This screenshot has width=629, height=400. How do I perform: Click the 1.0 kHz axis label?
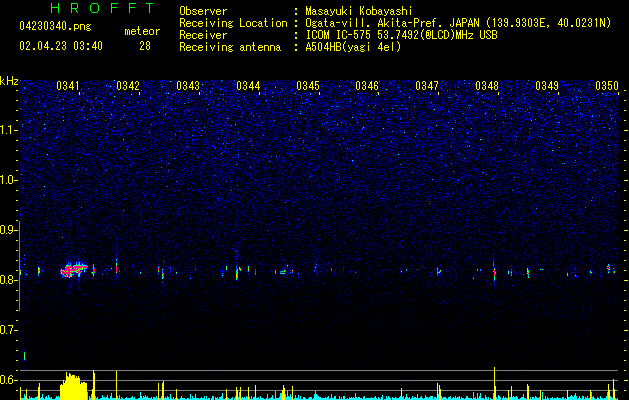(9, 180)
